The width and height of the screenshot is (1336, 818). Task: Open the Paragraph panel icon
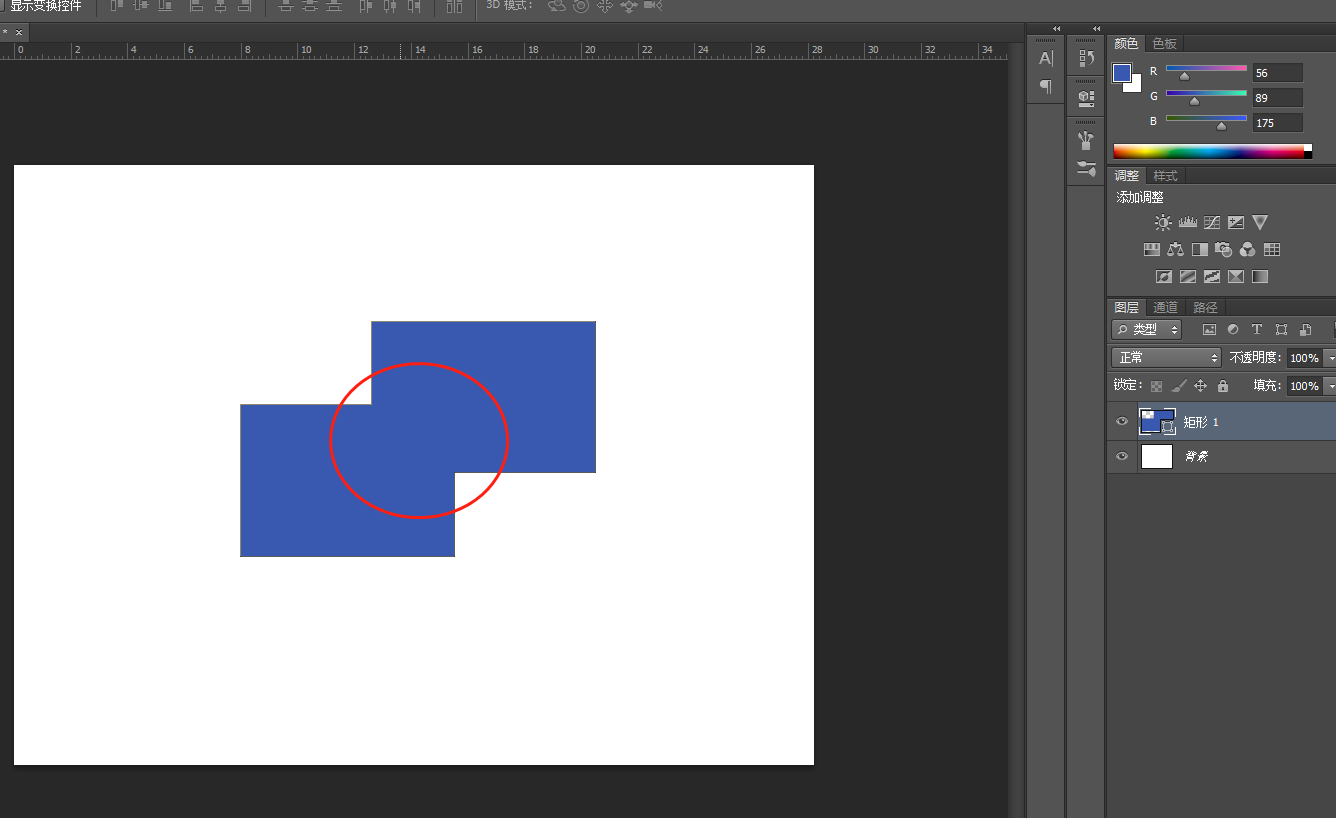pos(1046,87)
